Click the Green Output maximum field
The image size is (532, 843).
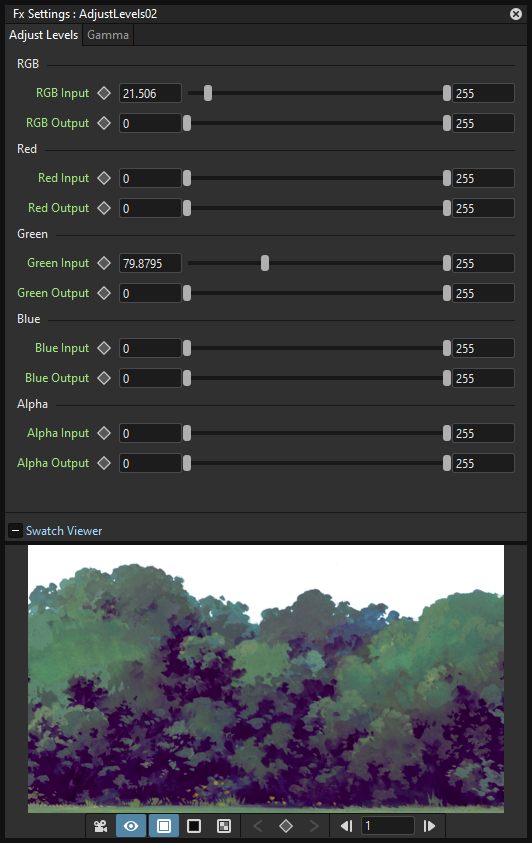click(483, 293)
